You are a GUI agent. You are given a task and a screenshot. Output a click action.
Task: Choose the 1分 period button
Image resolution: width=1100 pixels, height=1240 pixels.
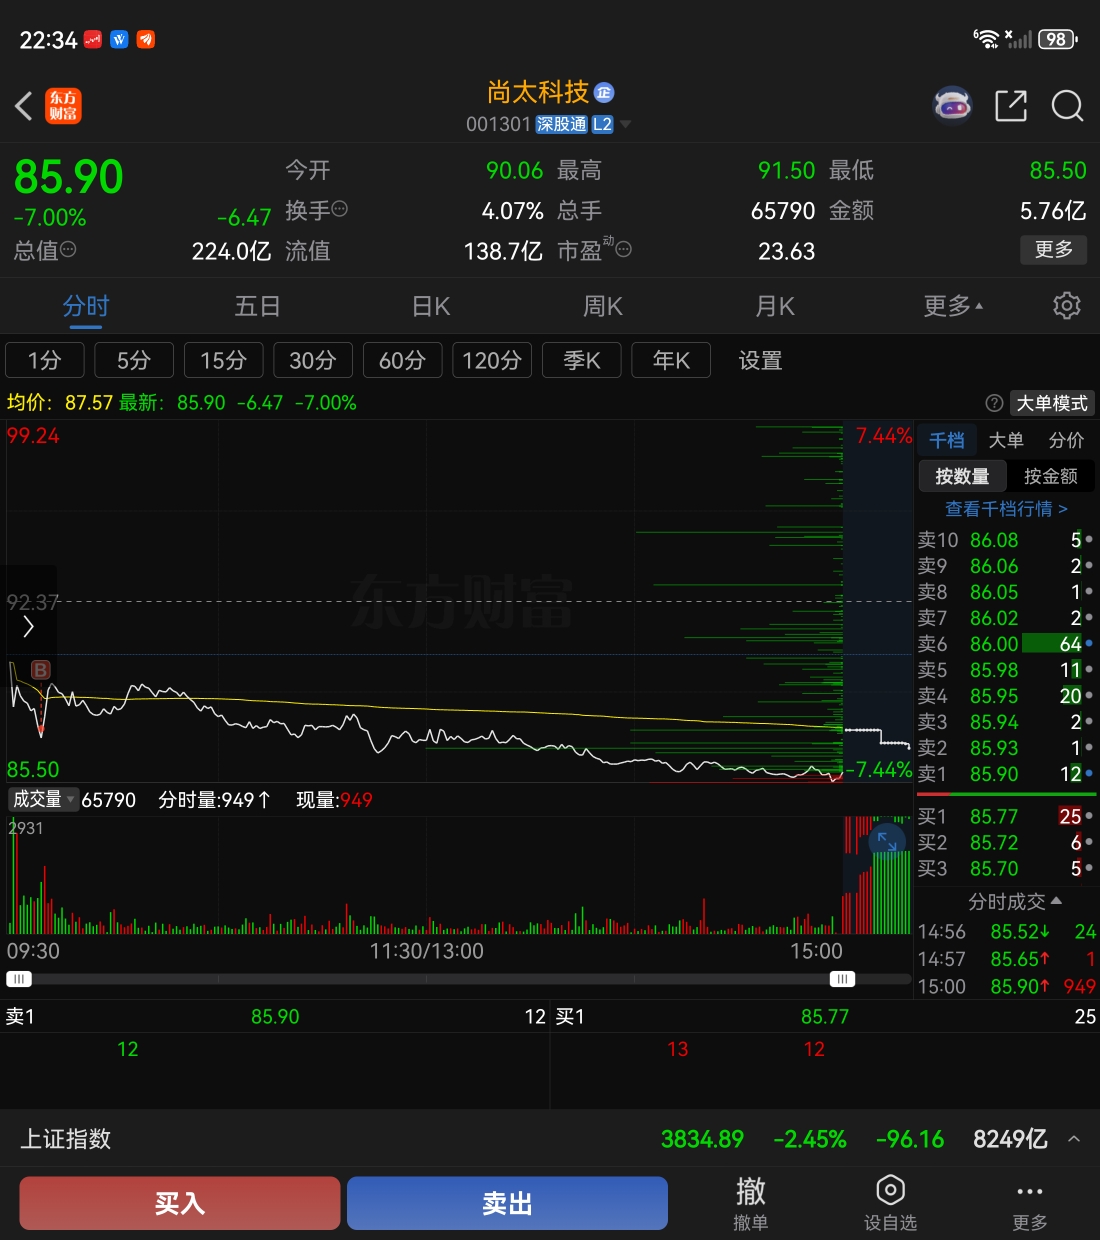pos(45,360)
